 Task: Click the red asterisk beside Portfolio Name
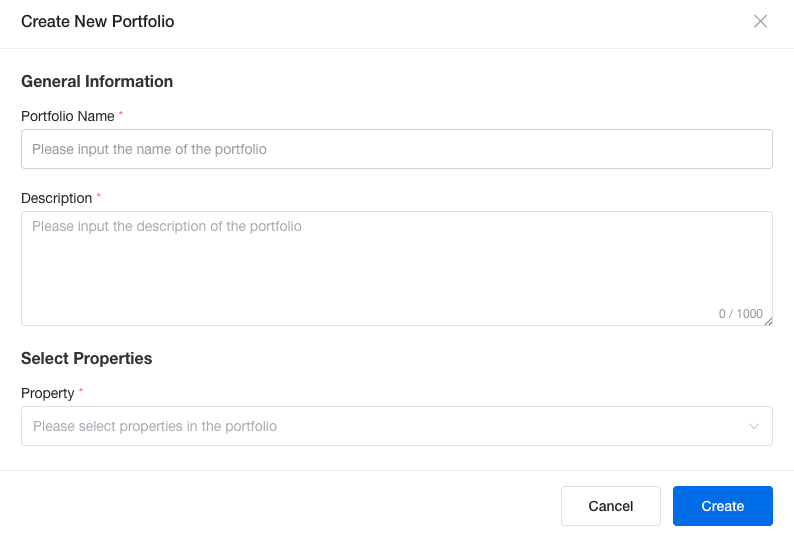[121, 115]
